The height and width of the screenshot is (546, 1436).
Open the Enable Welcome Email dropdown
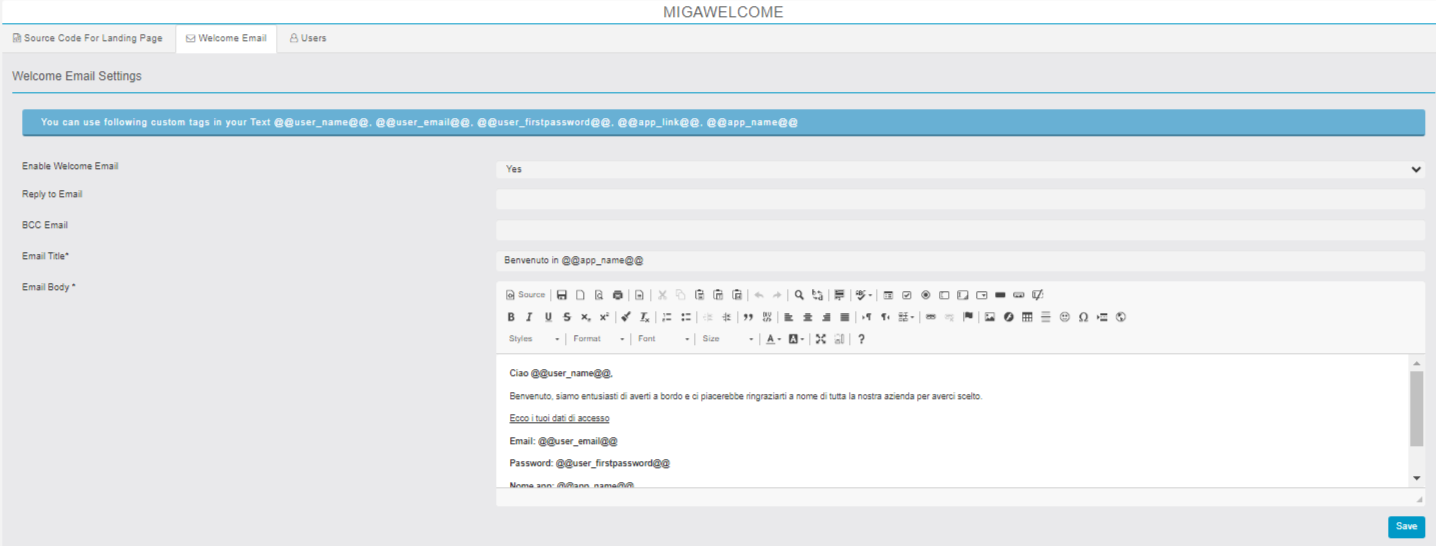coord(960,170)
